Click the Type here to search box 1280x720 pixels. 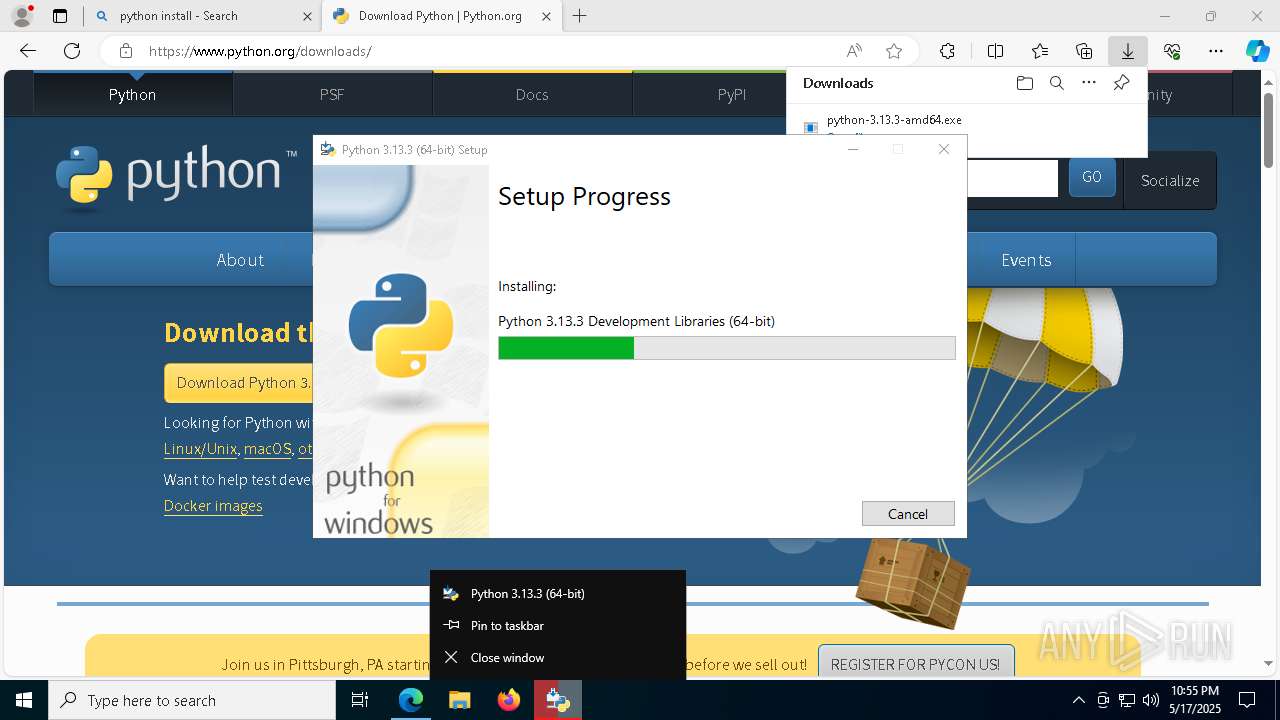pos(192,700)
